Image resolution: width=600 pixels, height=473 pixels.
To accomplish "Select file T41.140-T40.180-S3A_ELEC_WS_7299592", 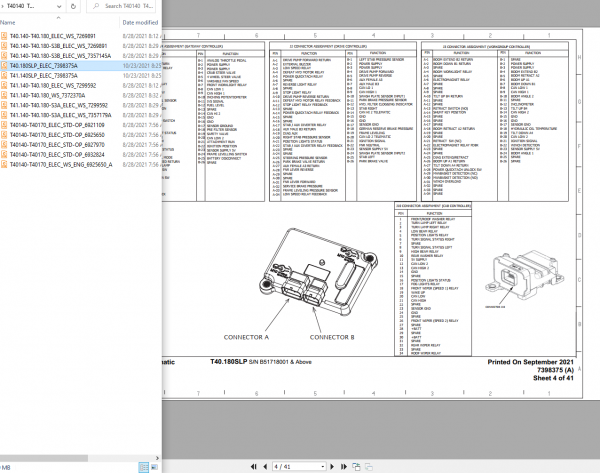I will click(x=59, y=105).
